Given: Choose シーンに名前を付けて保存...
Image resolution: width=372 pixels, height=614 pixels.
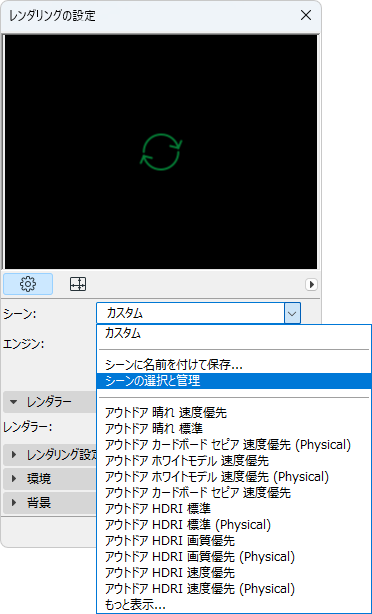Looking at the screenshot, I should coord(234,366).
